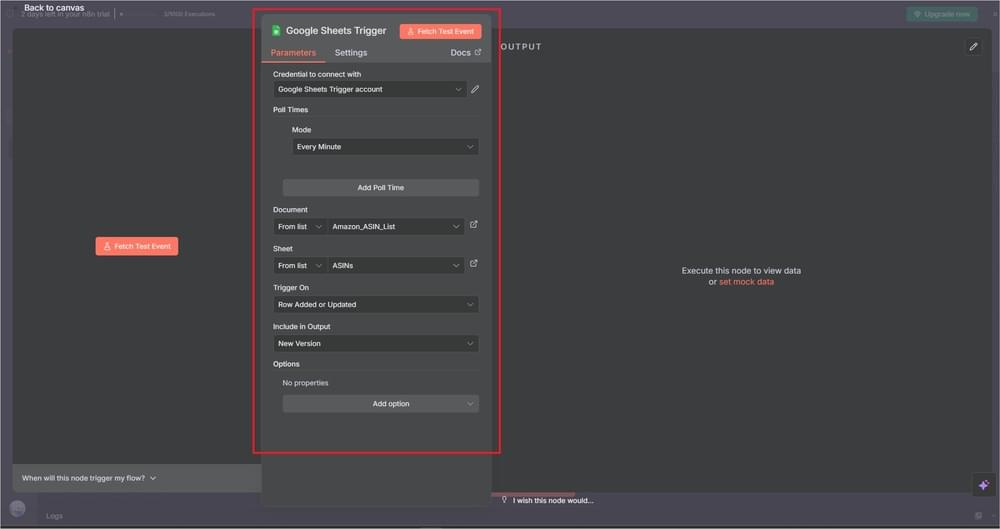The width and height of the screenshot is (1000, 529).
Task: Expand 'When will this node trigger my flow?'
Action: pos(89,478)
